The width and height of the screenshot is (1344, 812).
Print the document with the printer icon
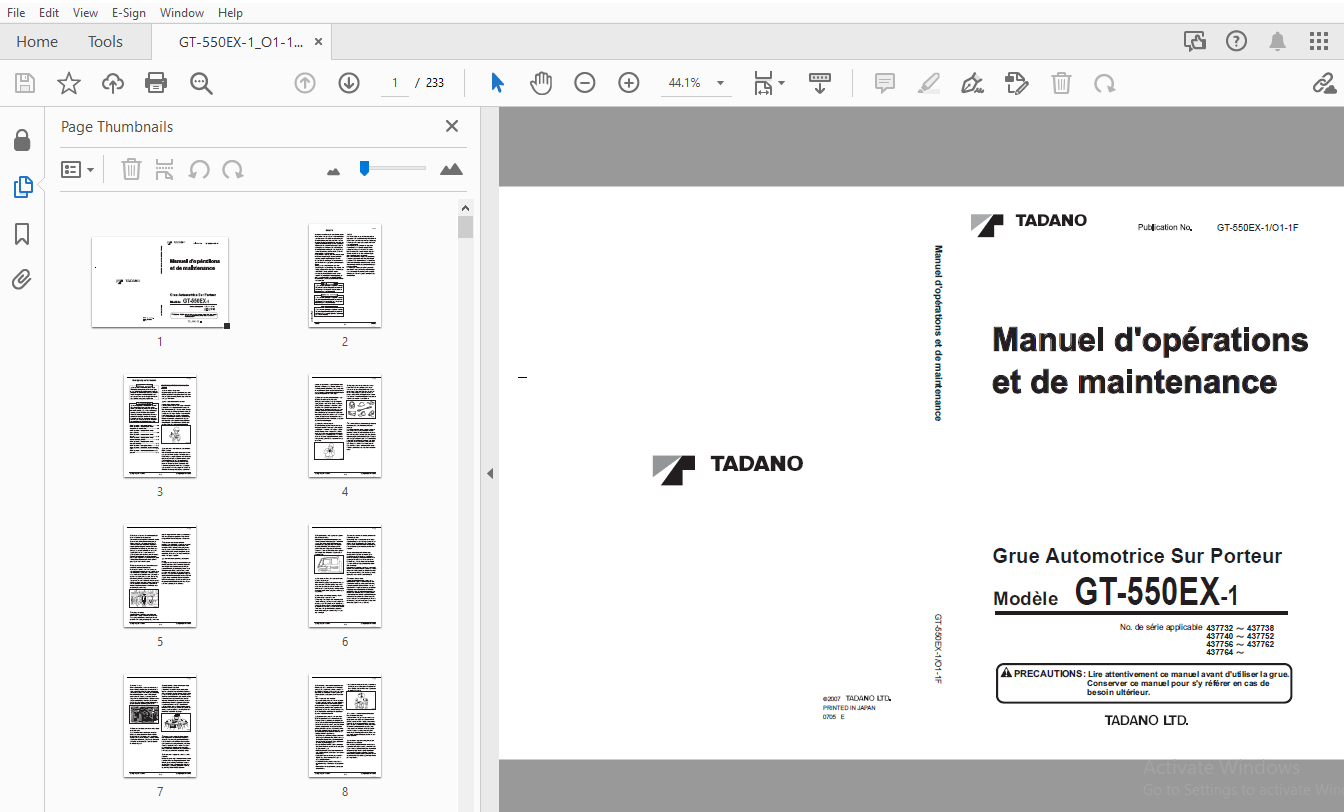pos(156,83)
